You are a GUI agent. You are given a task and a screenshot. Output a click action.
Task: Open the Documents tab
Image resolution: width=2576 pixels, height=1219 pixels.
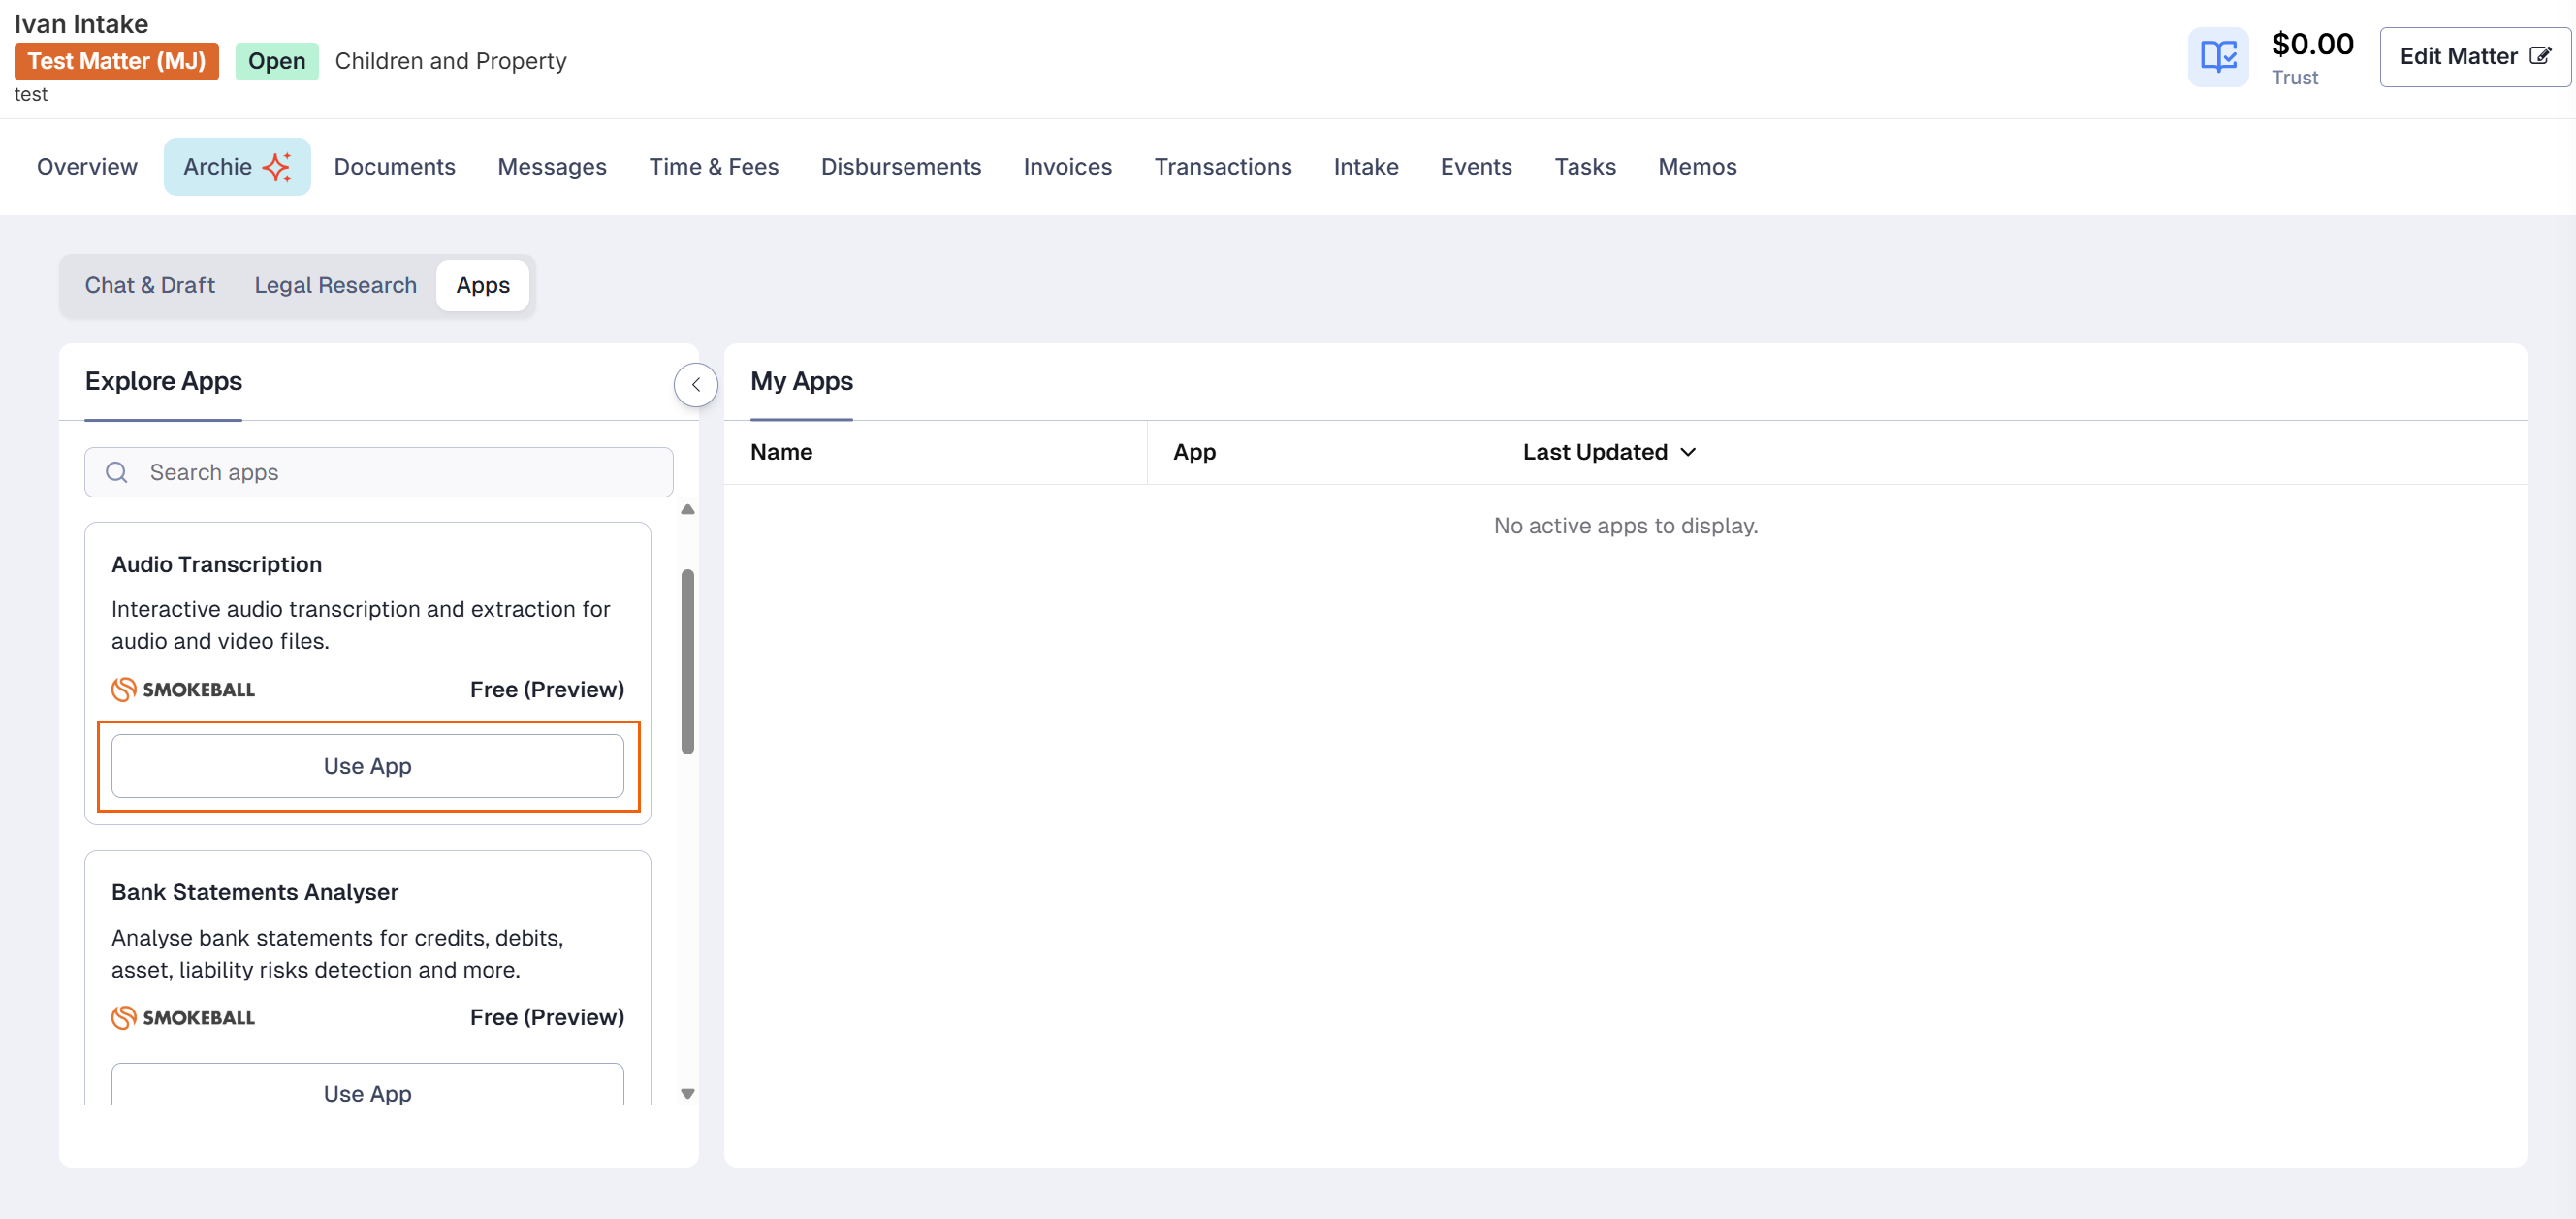(x=394, y=167)
